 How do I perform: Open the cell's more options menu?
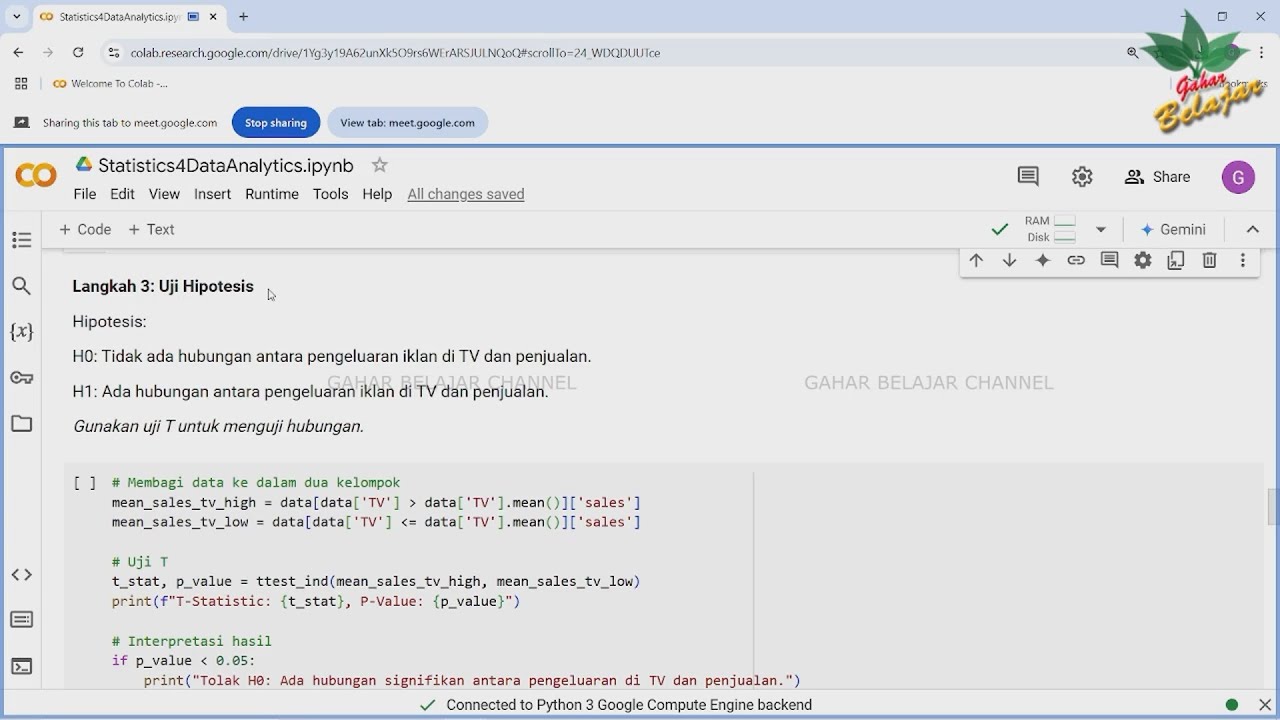click(1243, 260)
